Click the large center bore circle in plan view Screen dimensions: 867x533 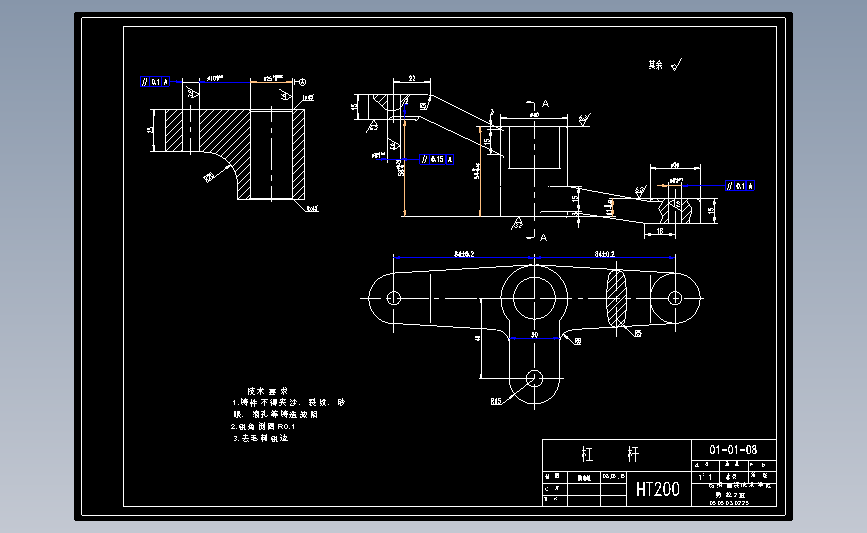(535, 298)
